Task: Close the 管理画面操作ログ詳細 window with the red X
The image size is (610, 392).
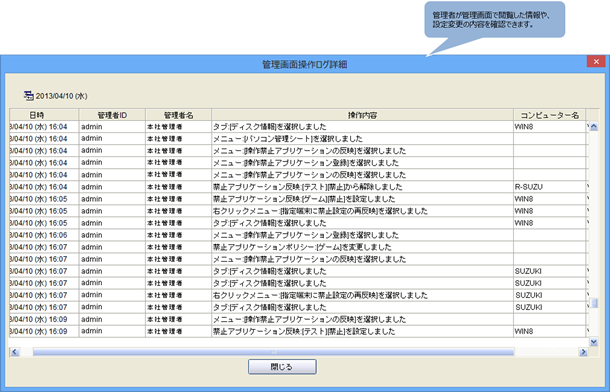Action: [x=596, y=61]
